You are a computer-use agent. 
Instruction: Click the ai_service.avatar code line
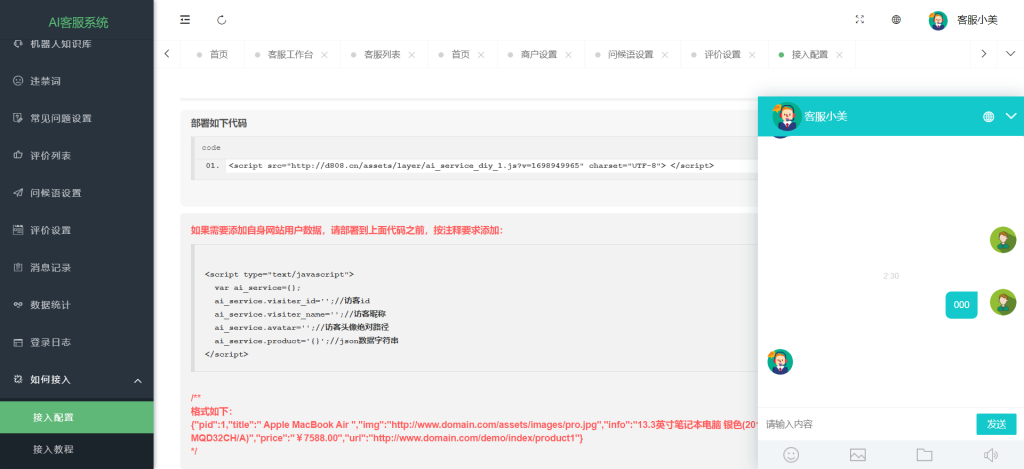tap(302, 327)
